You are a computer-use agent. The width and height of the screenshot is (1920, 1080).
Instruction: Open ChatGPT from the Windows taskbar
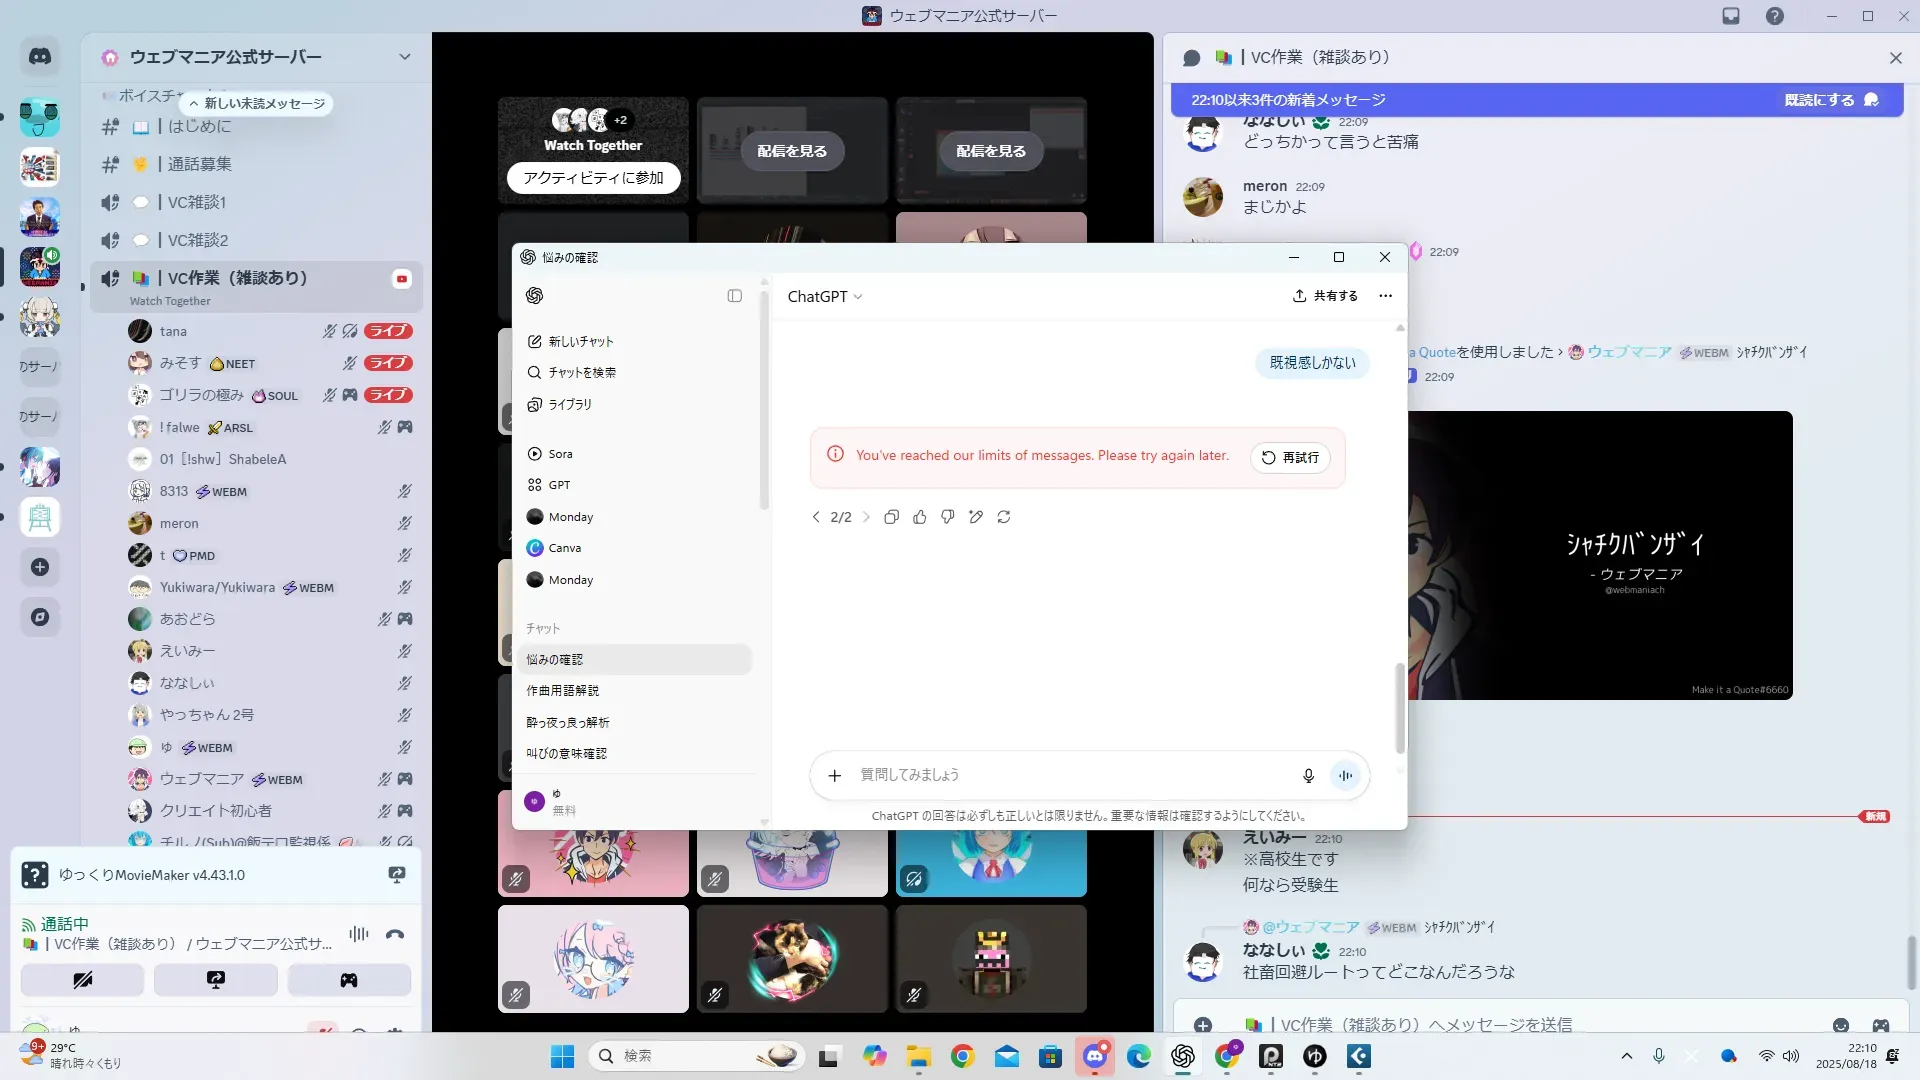pyautogui.click(x=1183, y=1056)
